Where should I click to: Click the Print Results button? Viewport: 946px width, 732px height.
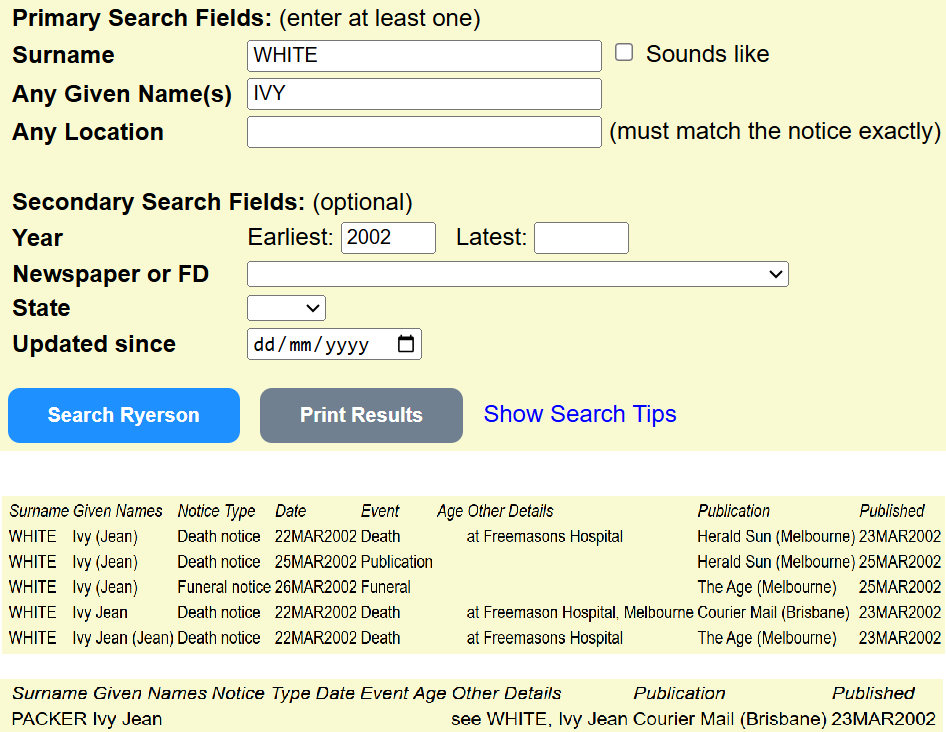(x=361, y=415)
